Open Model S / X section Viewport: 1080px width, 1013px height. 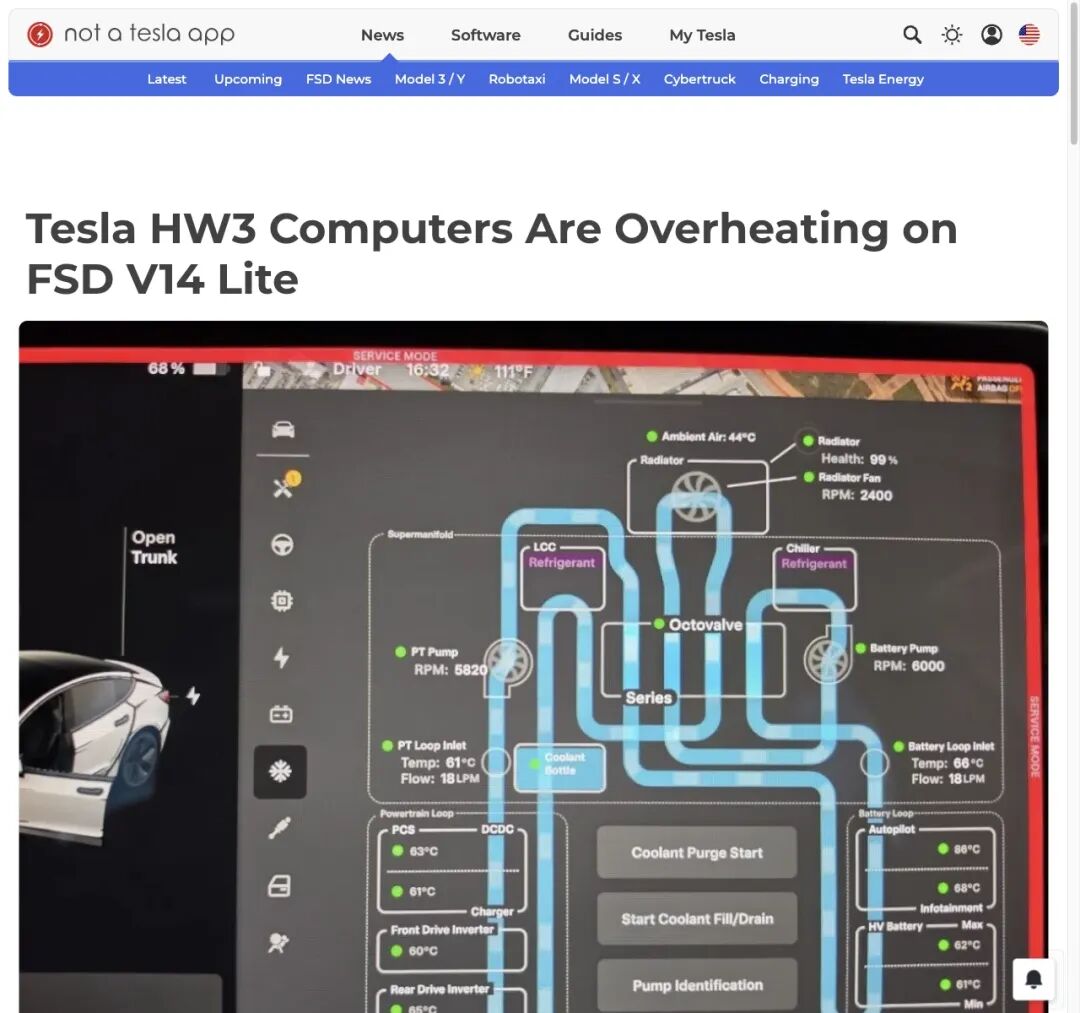[605, 79]
